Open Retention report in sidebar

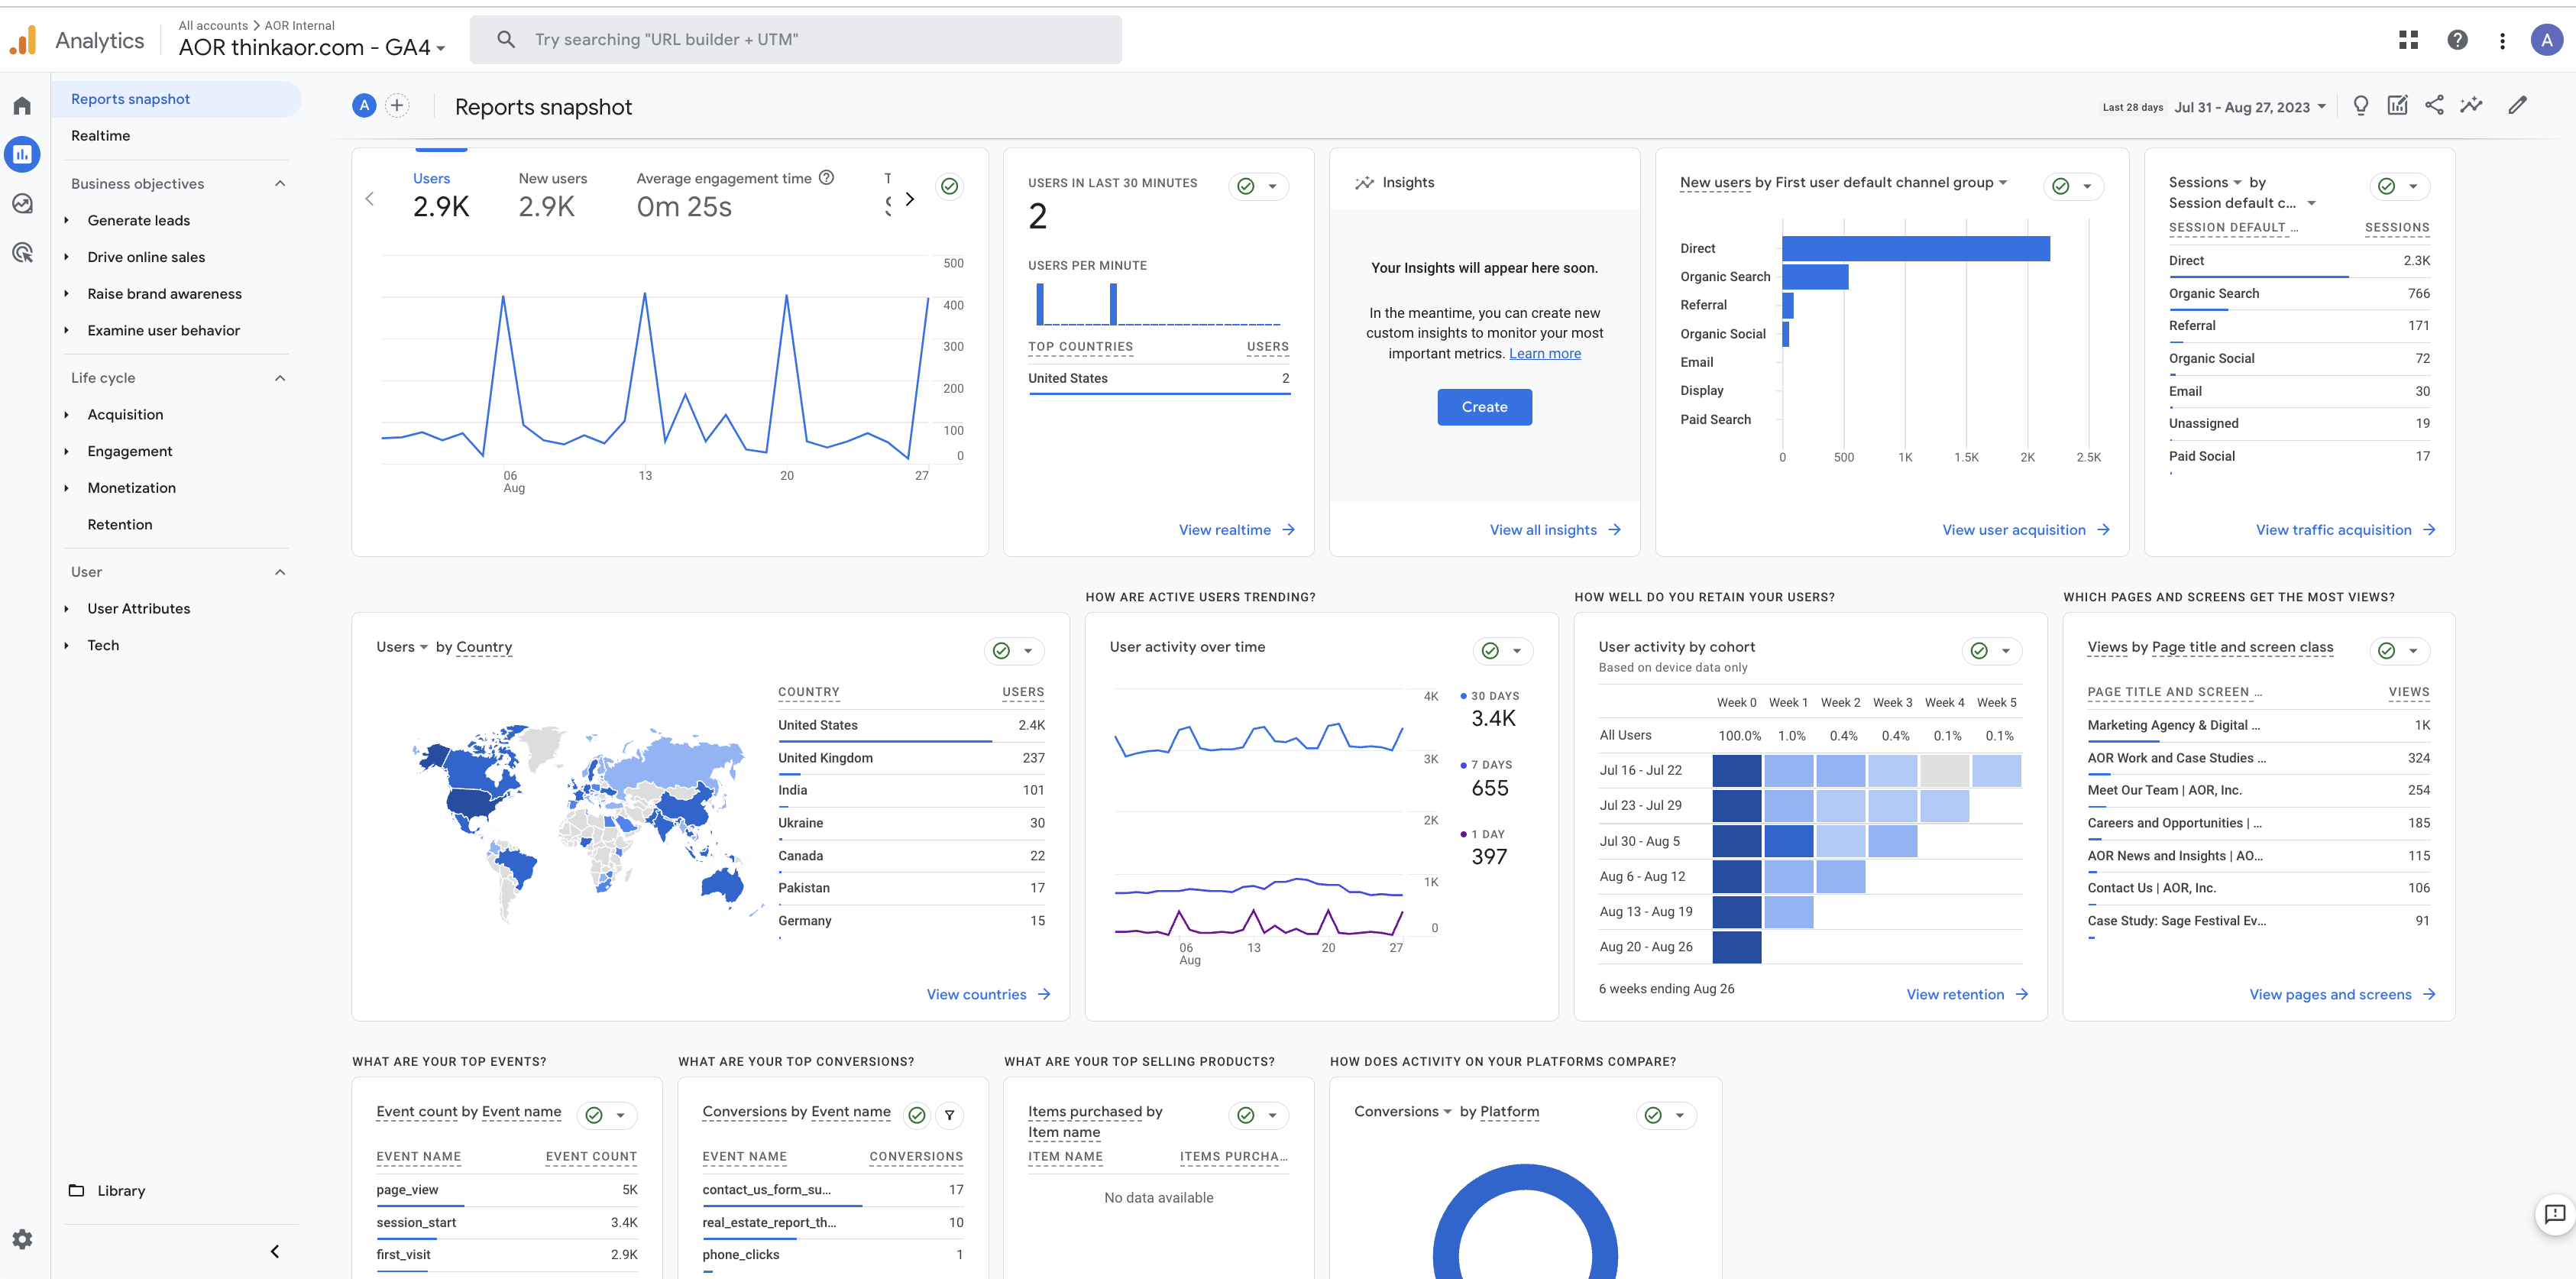tap(120, 524)
